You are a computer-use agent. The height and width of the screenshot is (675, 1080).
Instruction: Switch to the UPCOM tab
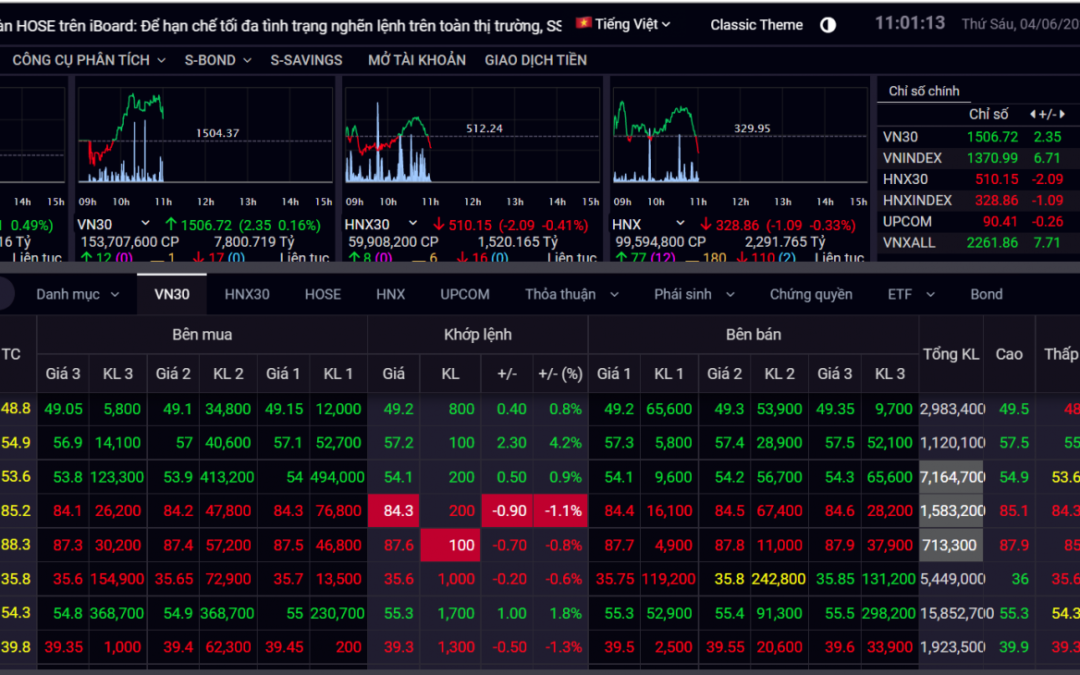pyautogui.click(x=465, y=294)
